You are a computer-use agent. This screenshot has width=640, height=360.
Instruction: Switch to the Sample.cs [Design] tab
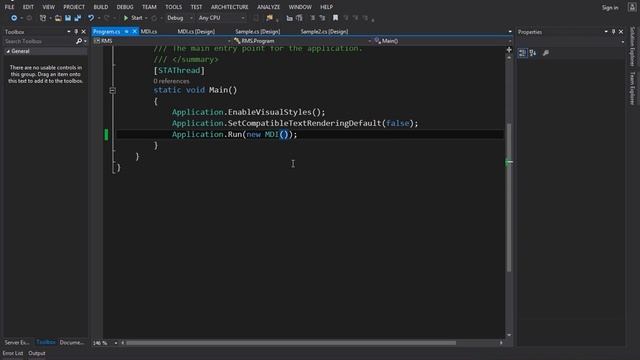point(258,31)
